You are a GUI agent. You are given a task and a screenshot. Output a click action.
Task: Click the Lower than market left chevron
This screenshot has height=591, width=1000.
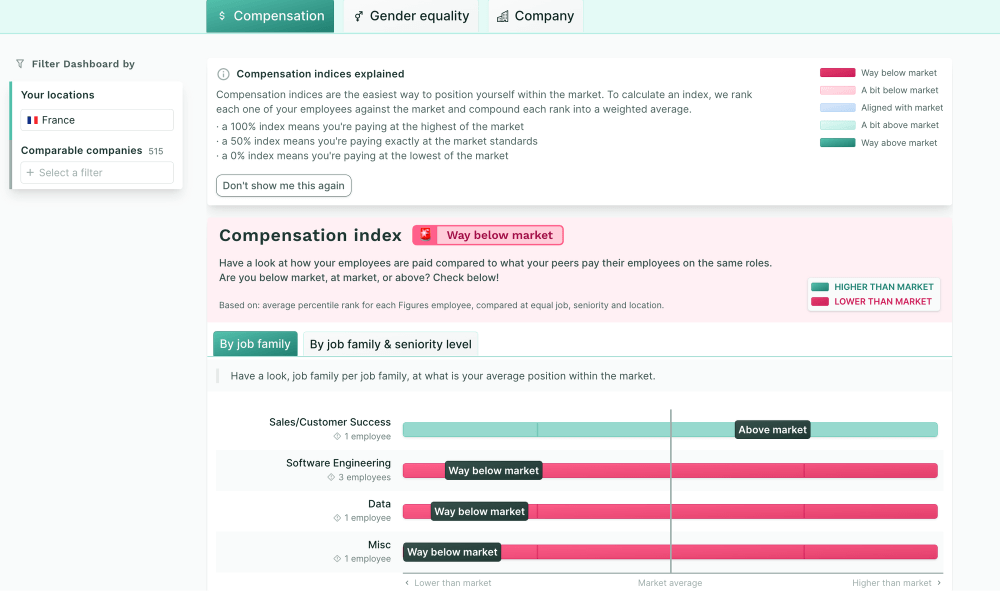pyautogui.click(x=406, y=583)
